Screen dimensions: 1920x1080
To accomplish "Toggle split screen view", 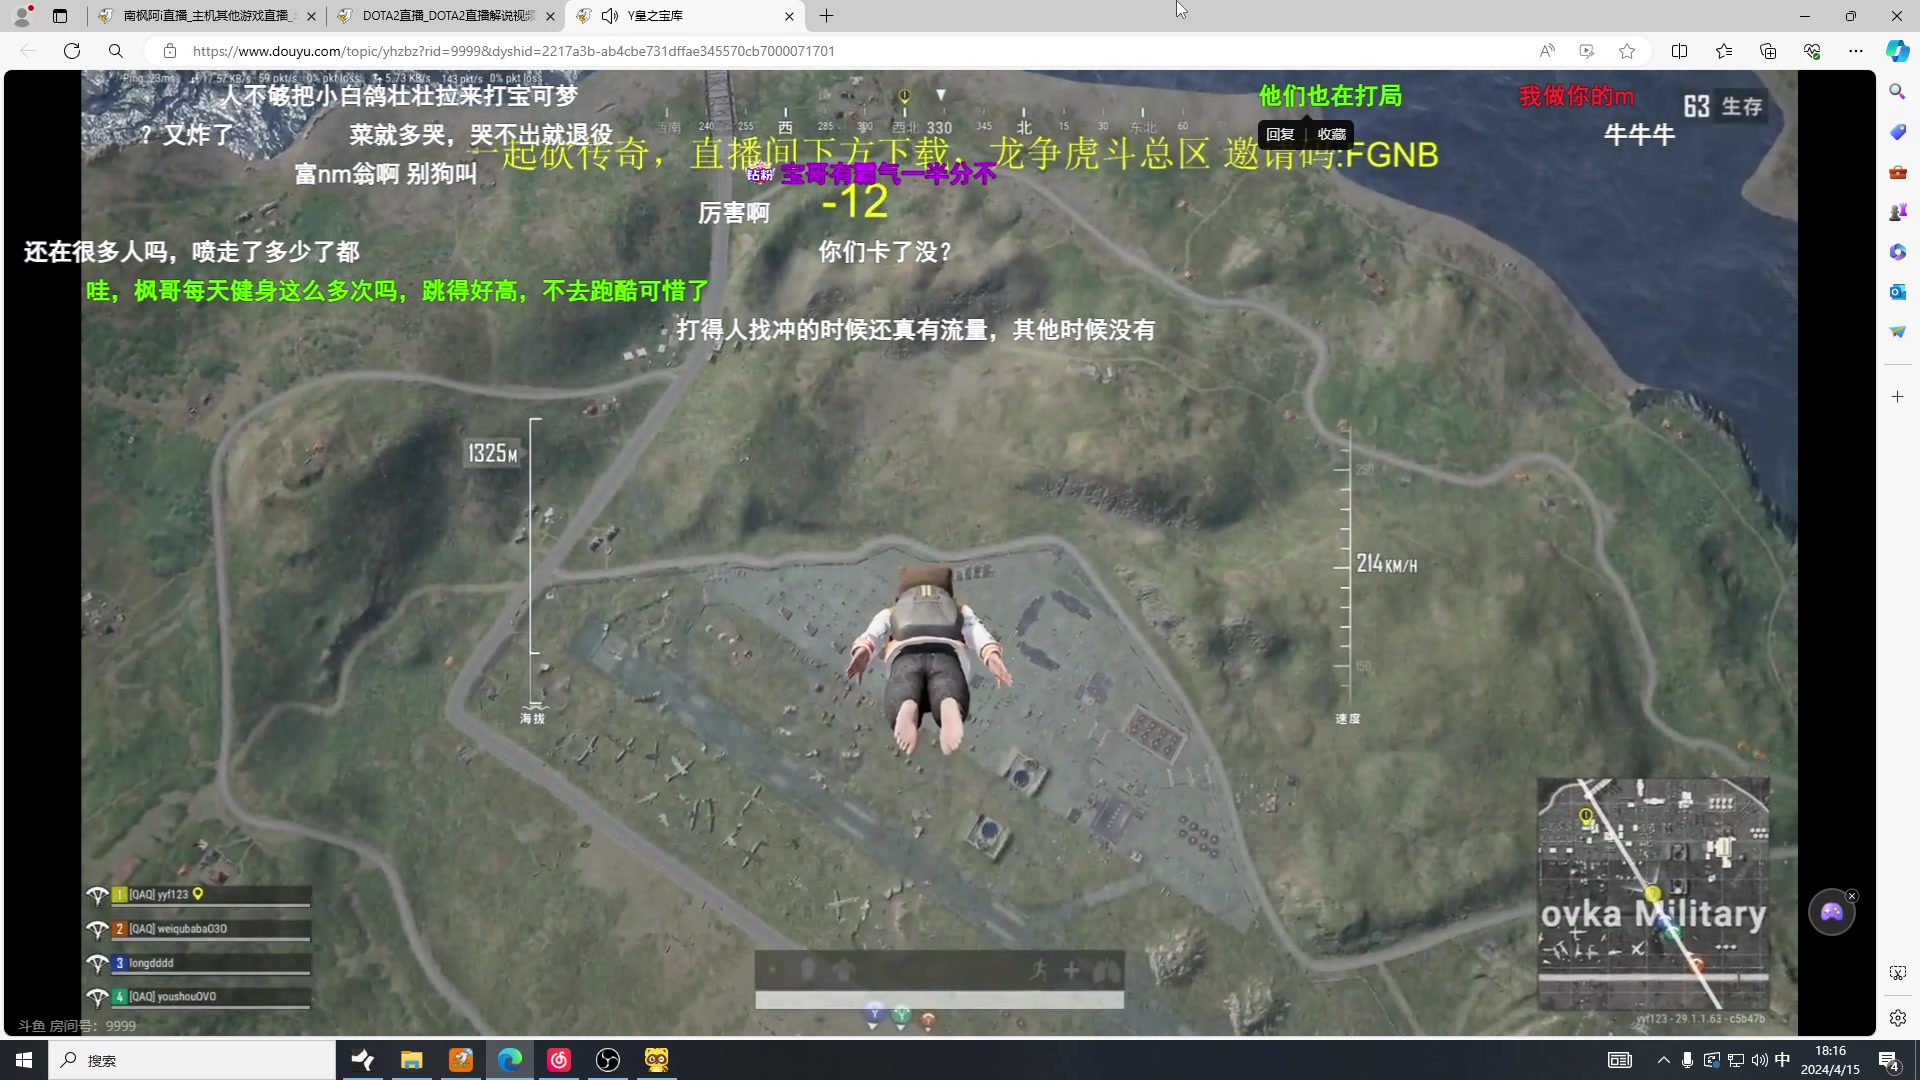I will click(x=1680, y=51).
